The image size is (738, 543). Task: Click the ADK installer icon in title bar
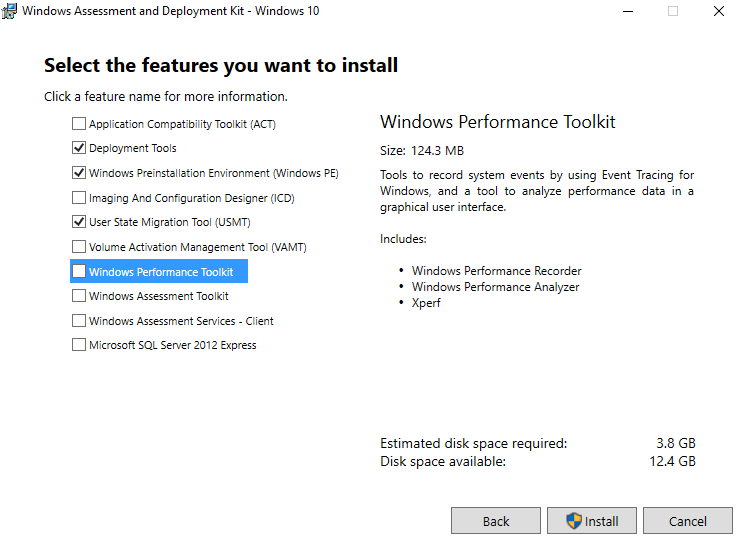pyautogui.click(x=9, y=10)
